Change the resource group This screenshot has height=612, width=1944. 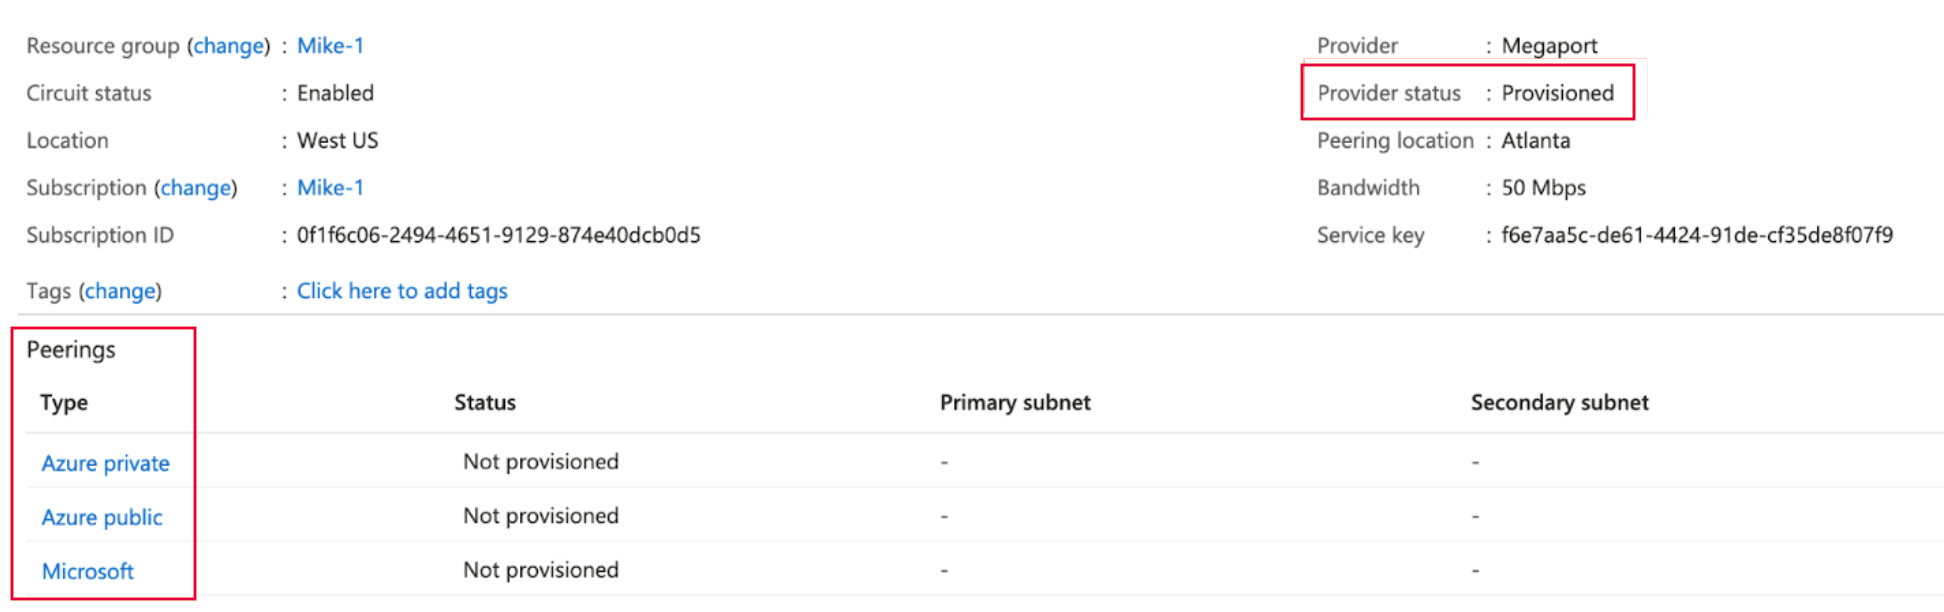coord(229,45)
